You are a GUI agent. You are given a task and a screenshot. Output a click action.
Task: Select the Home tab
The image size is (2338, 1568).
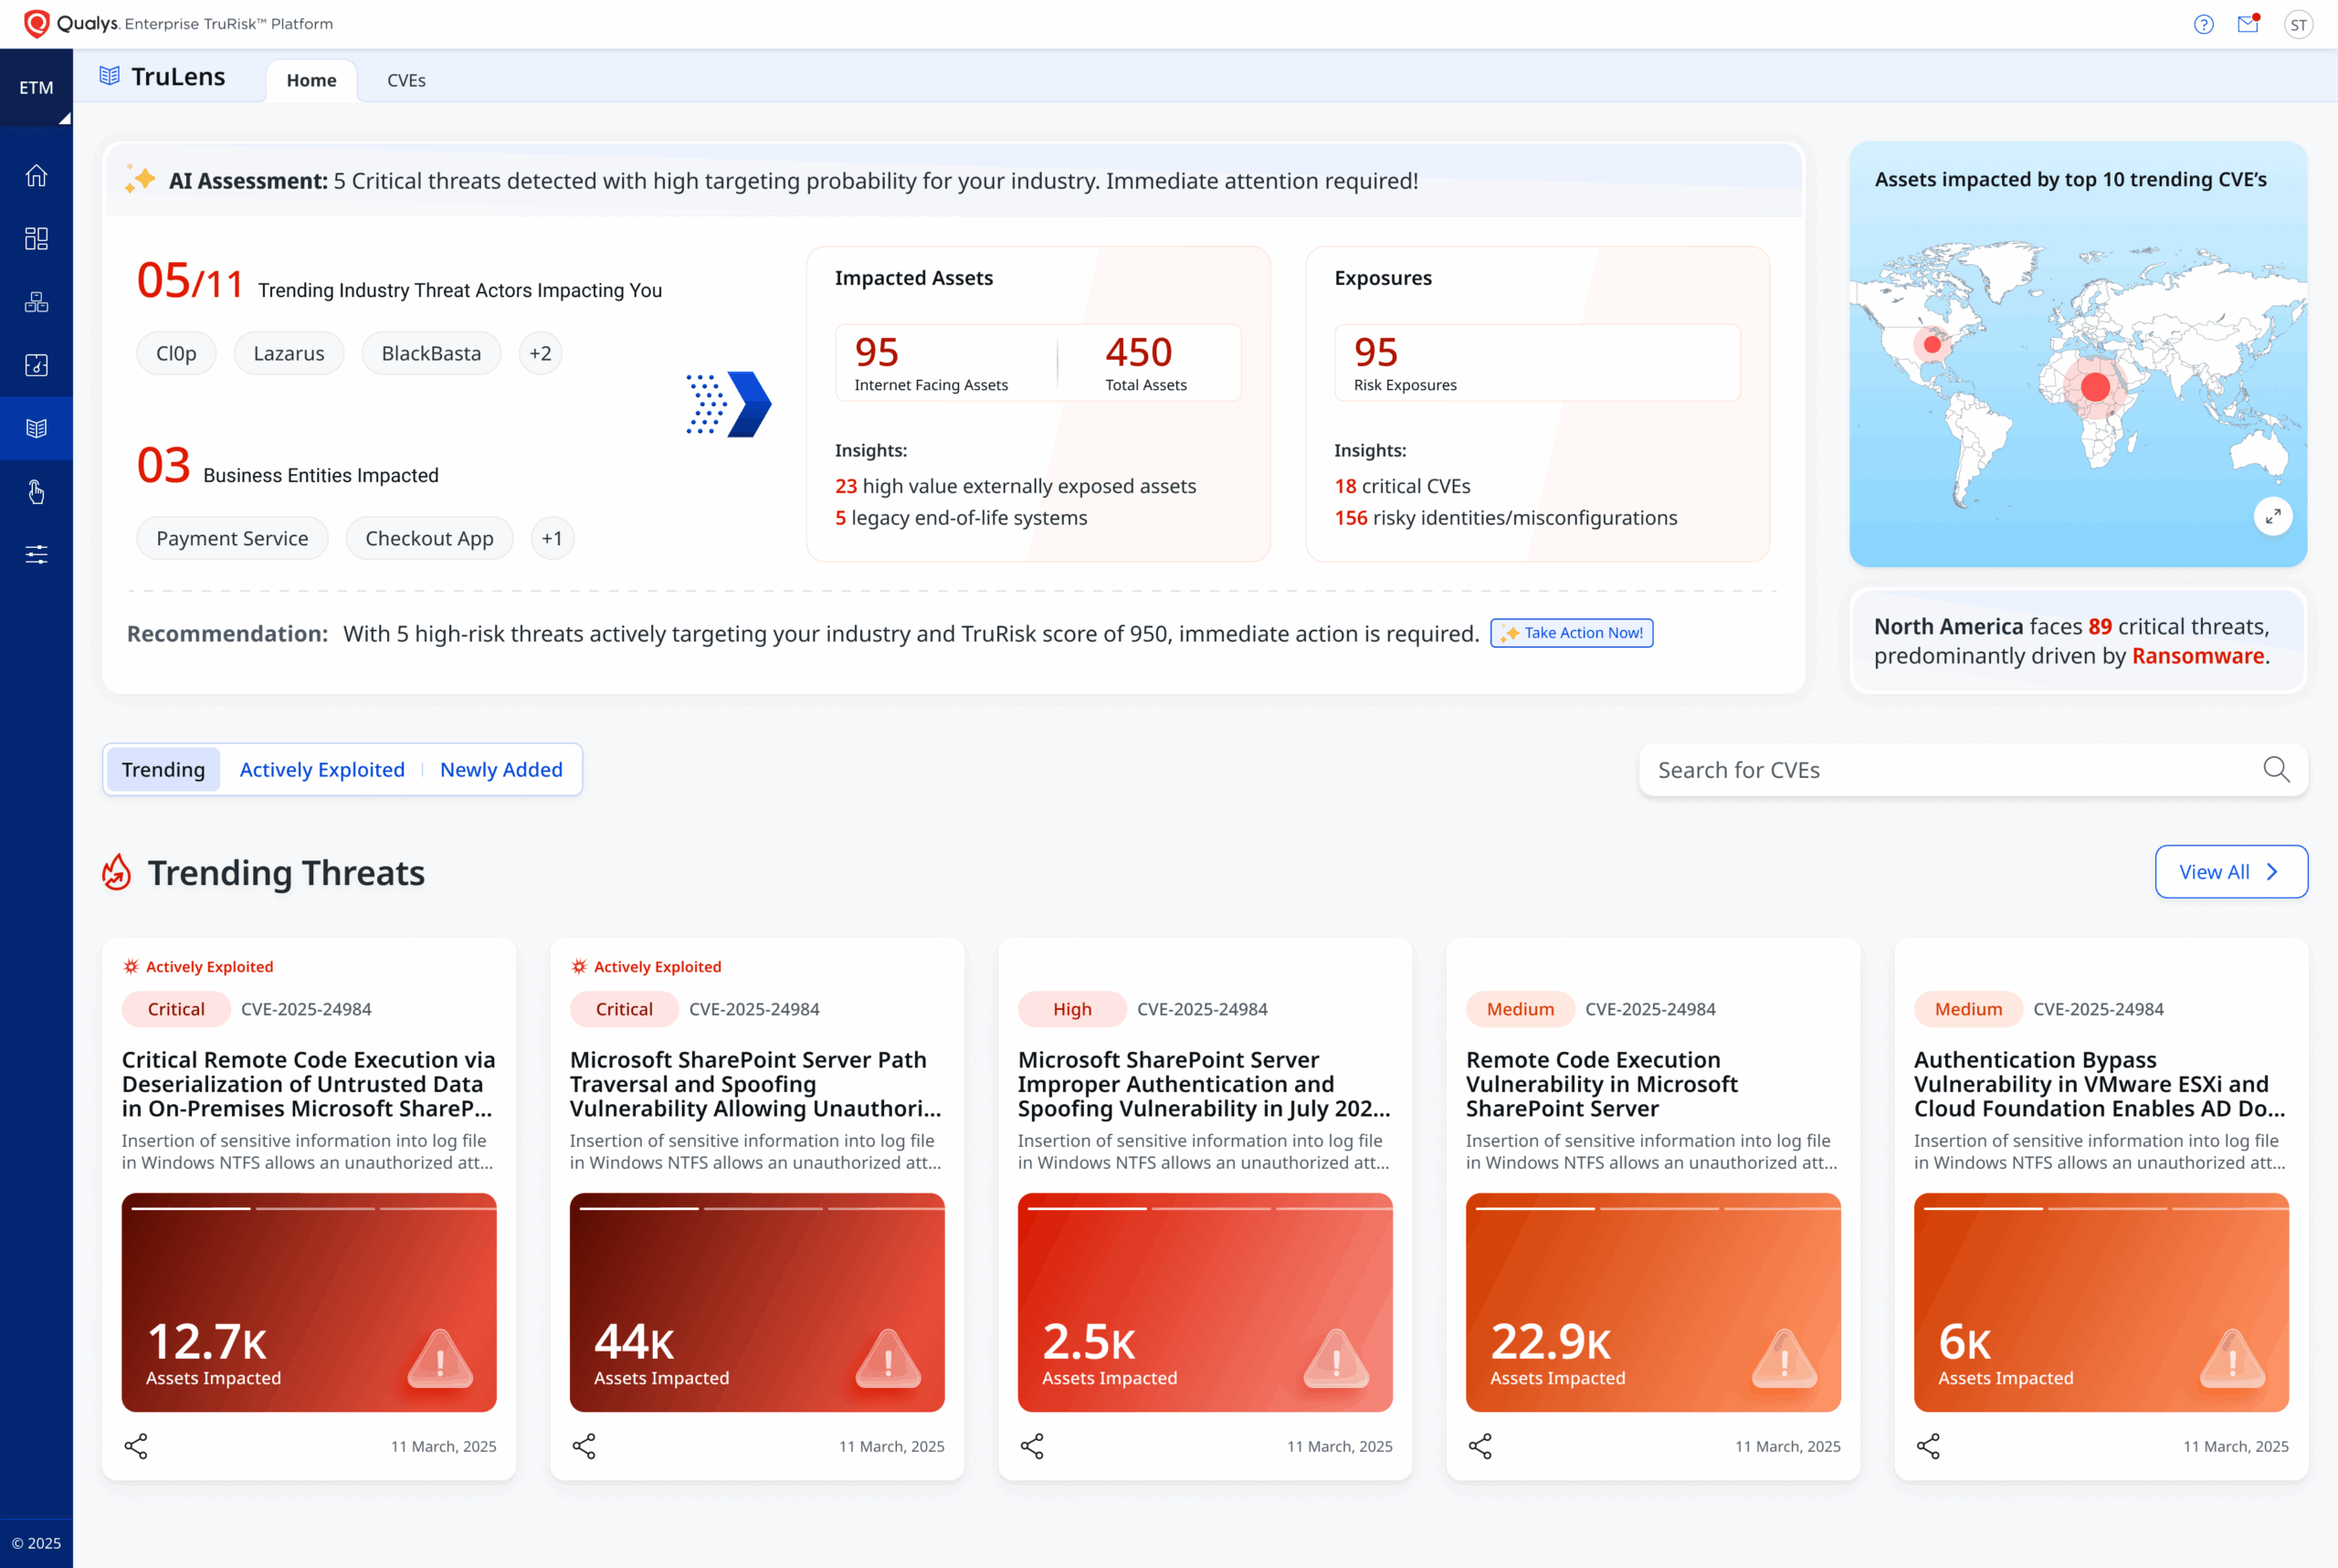point(311,80)
